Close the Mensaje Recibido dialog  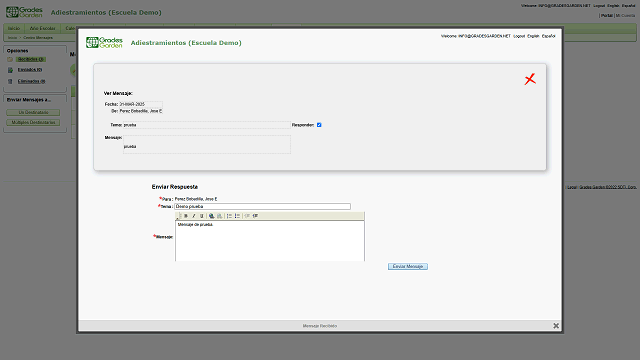point(556,326)
